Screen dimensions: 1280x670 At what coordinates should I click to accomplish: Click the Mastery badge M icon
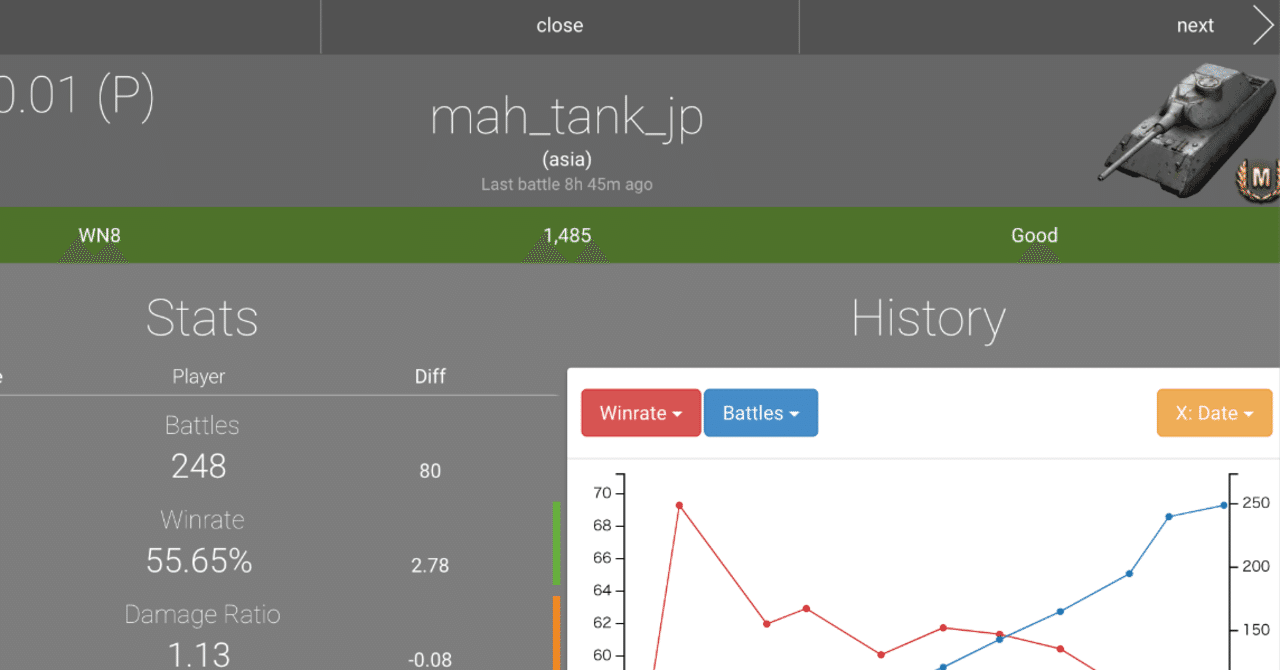1260,180
